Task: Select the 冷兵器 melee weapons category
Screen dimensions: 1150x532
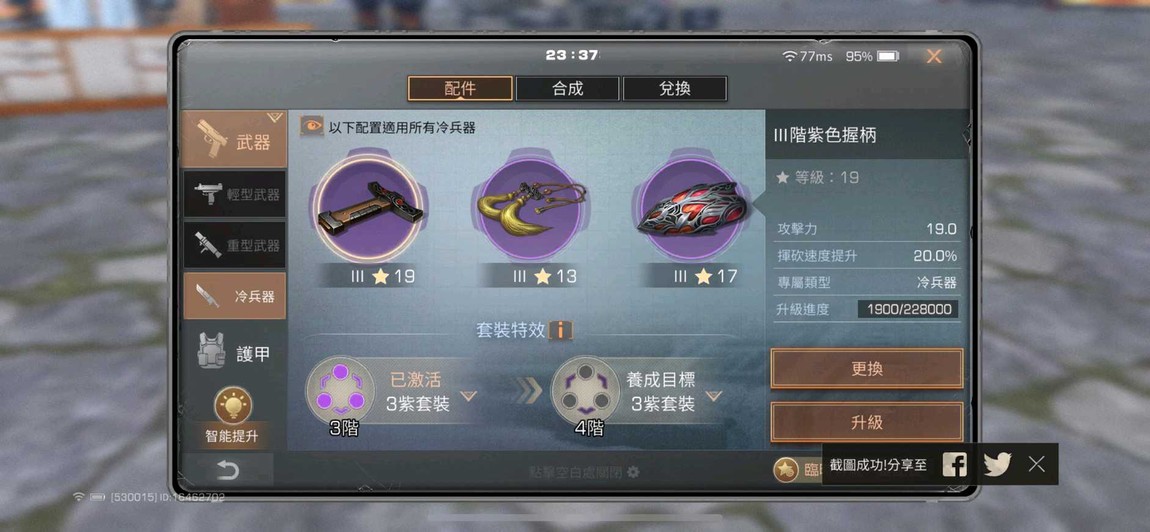Action: [x=235, y=296]
